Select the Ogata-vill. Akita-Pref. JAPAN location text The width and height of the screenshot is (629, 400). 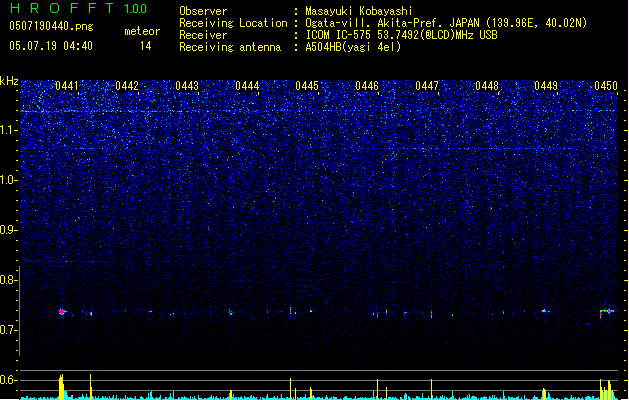pos(446,23)
